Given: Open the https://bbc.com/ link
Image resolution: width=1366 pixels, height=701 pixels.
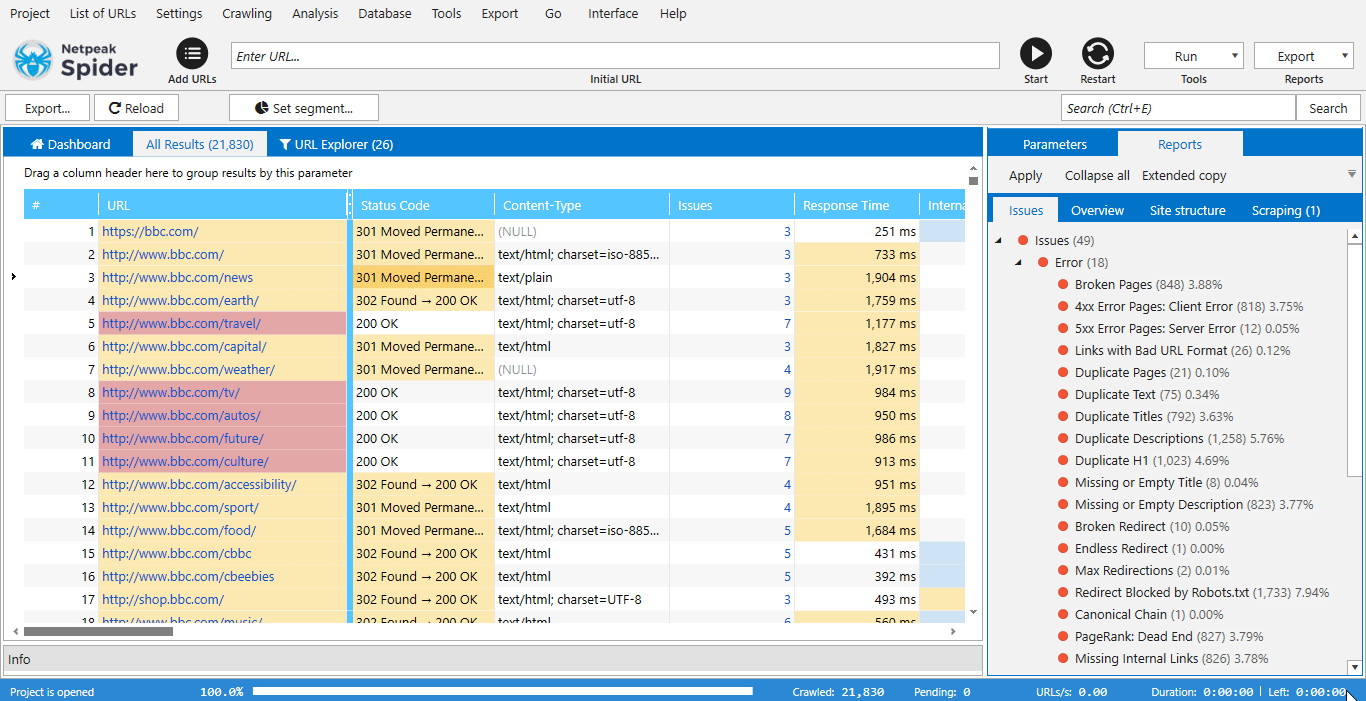Looking at the screenshot, I should 150,231.
